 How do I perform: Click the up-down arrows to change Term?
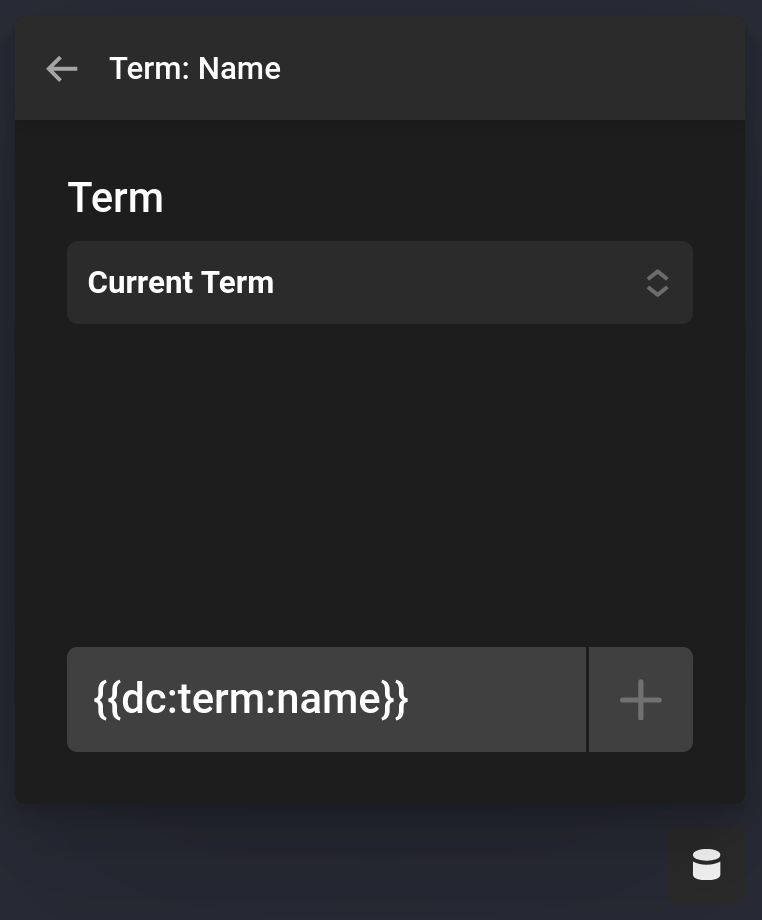point(657,283)
